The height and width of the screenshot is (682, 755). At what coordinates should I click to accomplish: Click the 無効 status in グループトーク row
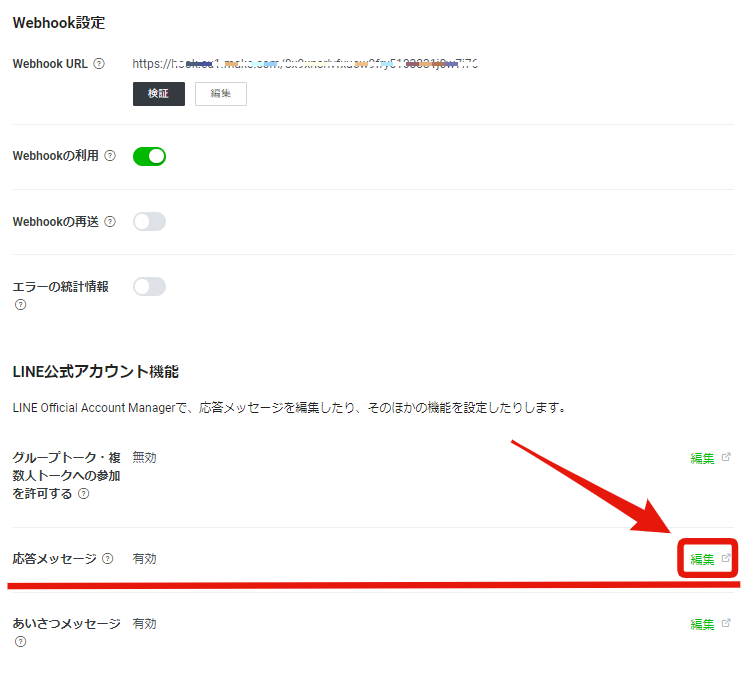tap(144, 458)
